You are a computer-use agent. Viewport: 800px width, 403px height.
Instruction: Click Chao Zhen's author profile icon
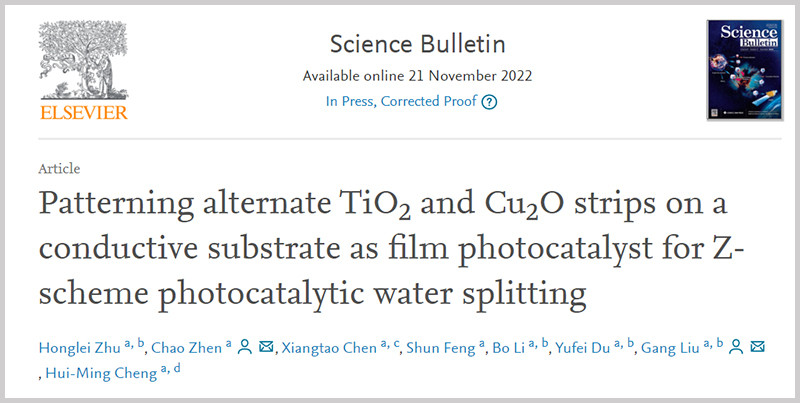pyautogui.click(x=245, y=347)
